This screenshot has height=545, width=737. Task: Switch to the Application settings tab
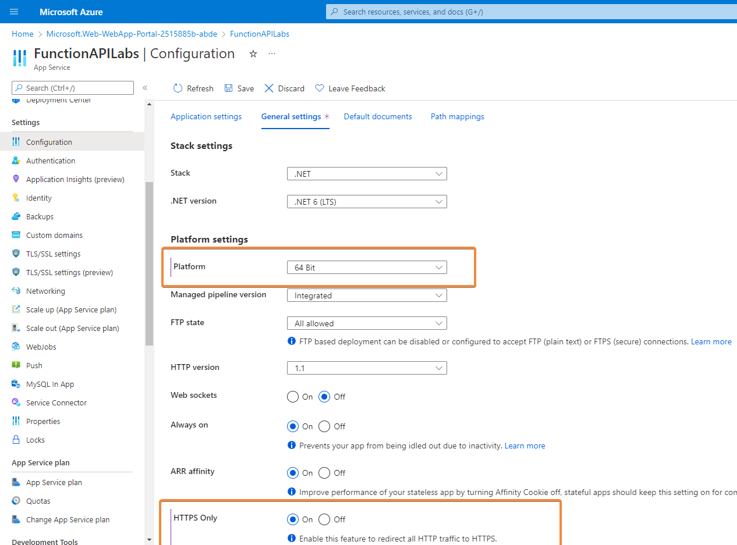click(206, 117)
